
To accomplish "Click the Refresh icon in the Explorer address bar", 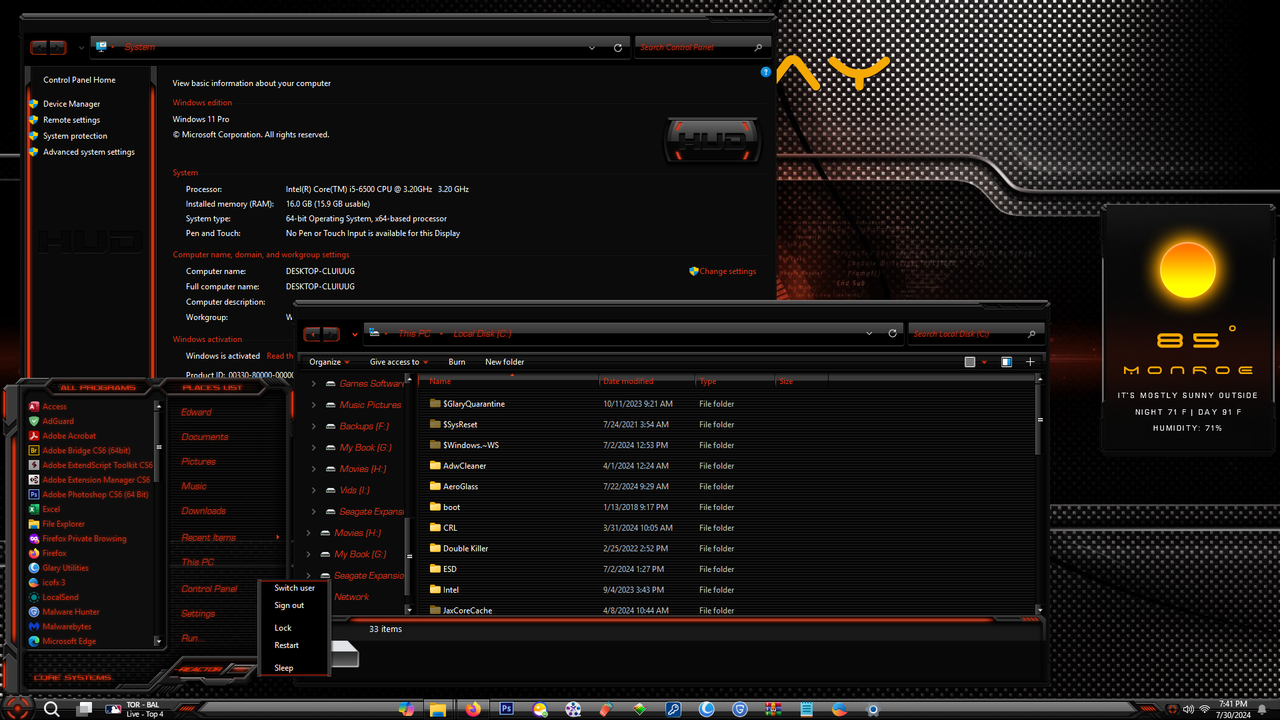I will 892,333.
